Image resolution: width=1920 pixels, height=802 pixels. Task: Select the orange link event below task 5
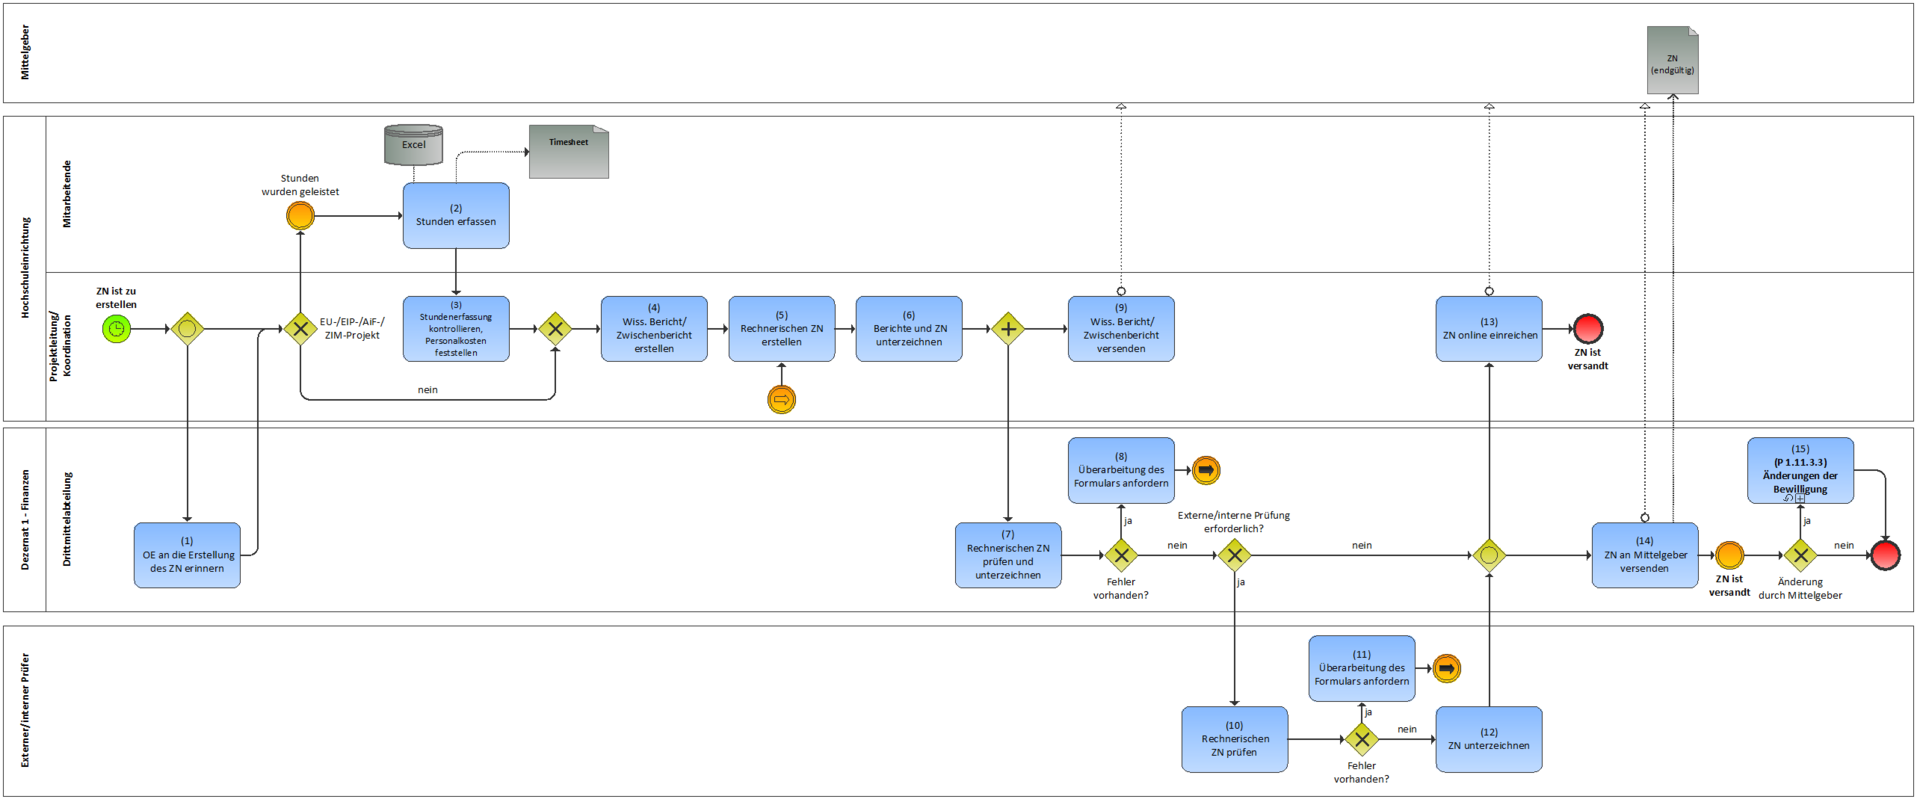(781, 400)
